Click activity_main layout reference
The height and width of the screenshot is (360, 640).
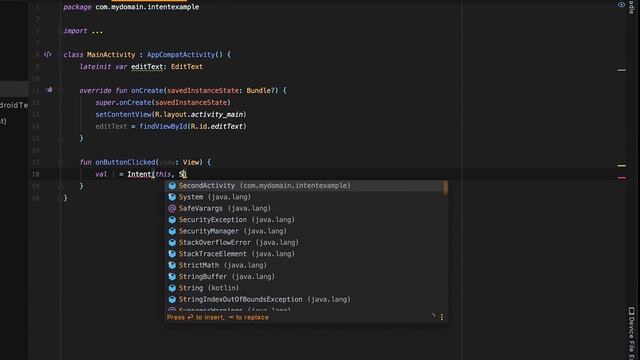(x=217, y=115)
